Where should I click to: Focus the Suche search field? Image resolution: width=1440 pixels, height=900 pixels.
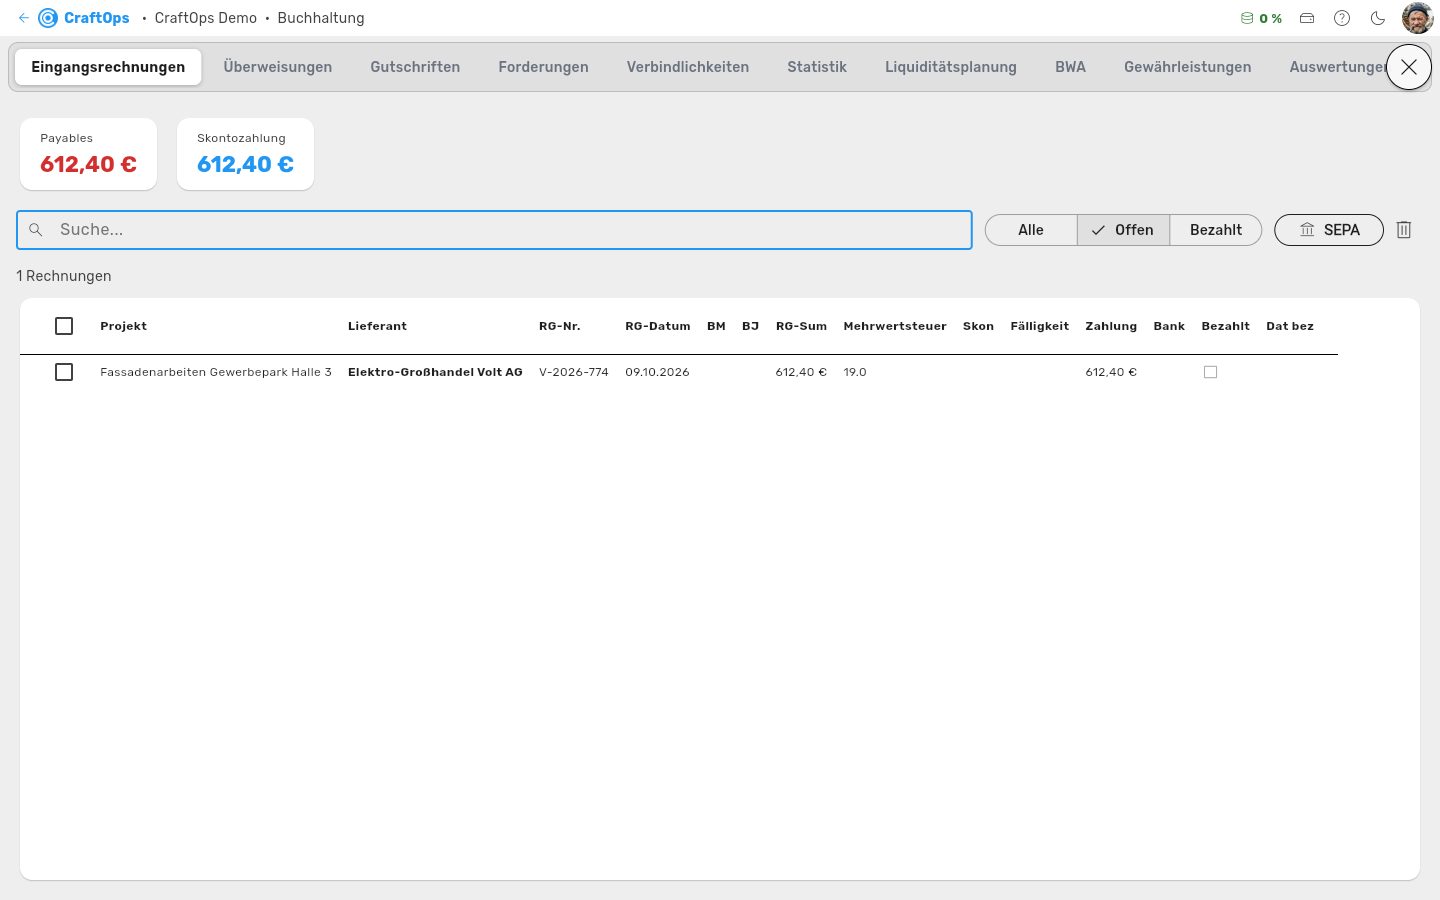[x=494, y=230]
